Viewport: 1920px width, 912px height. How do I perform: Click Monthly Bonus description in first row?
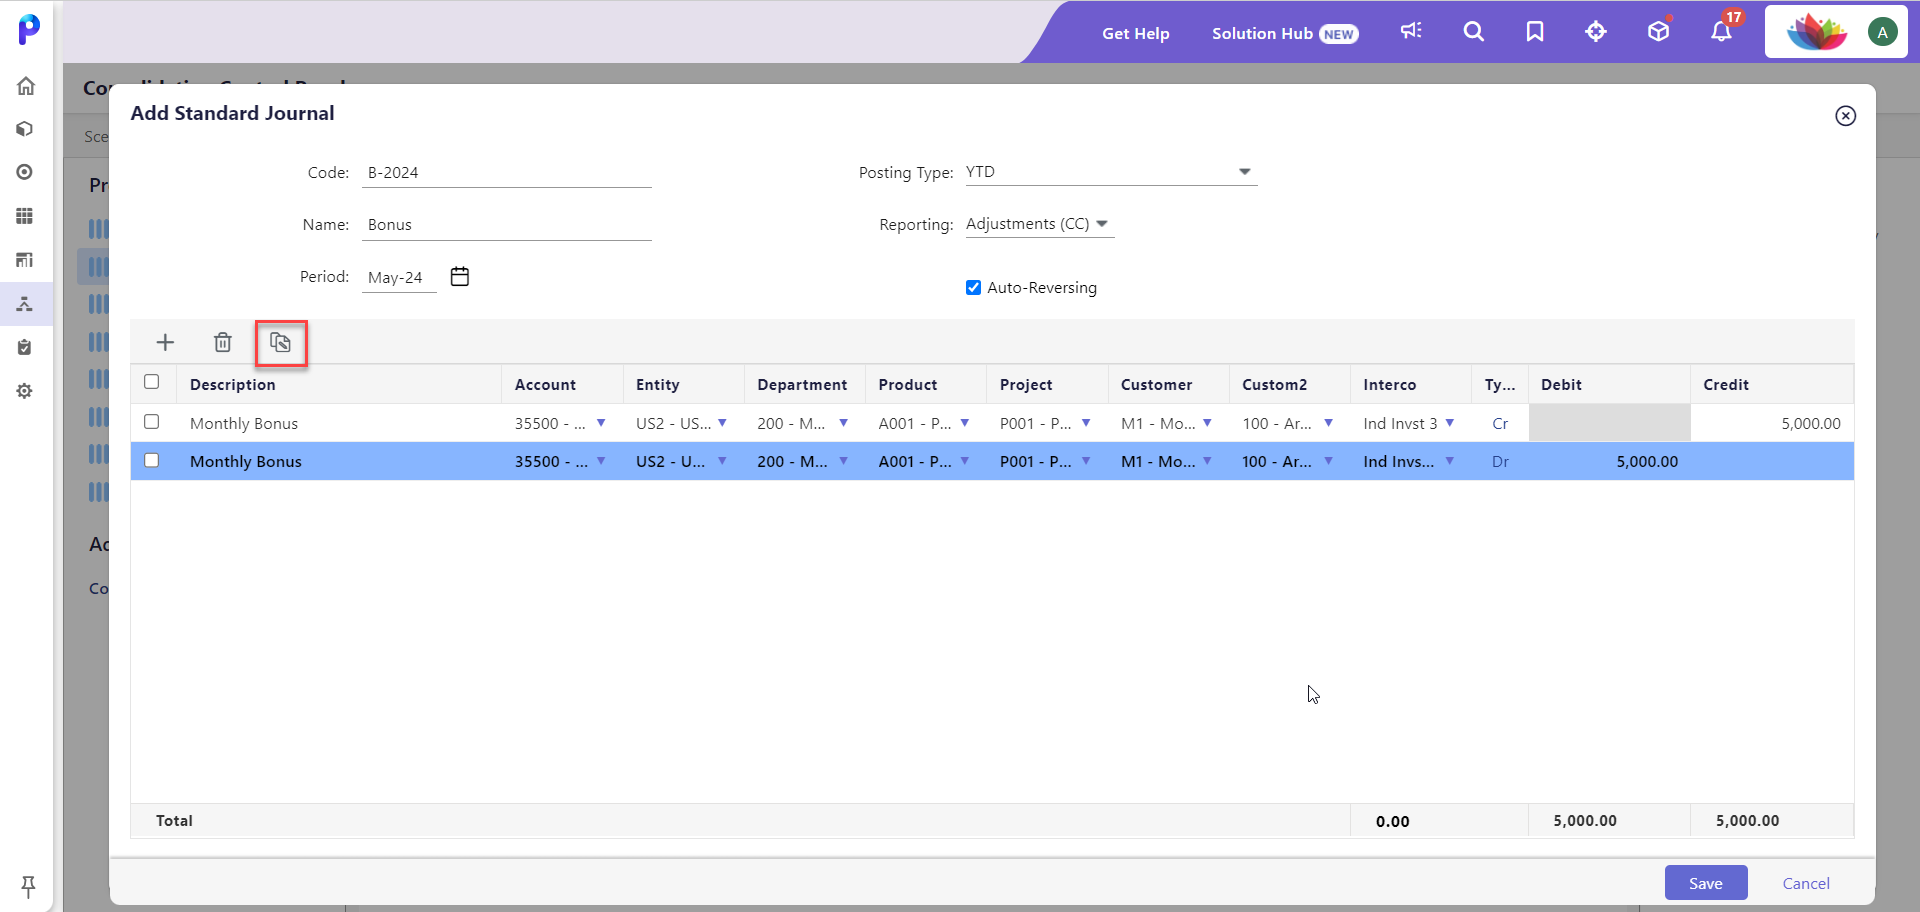tap(244, 424)
